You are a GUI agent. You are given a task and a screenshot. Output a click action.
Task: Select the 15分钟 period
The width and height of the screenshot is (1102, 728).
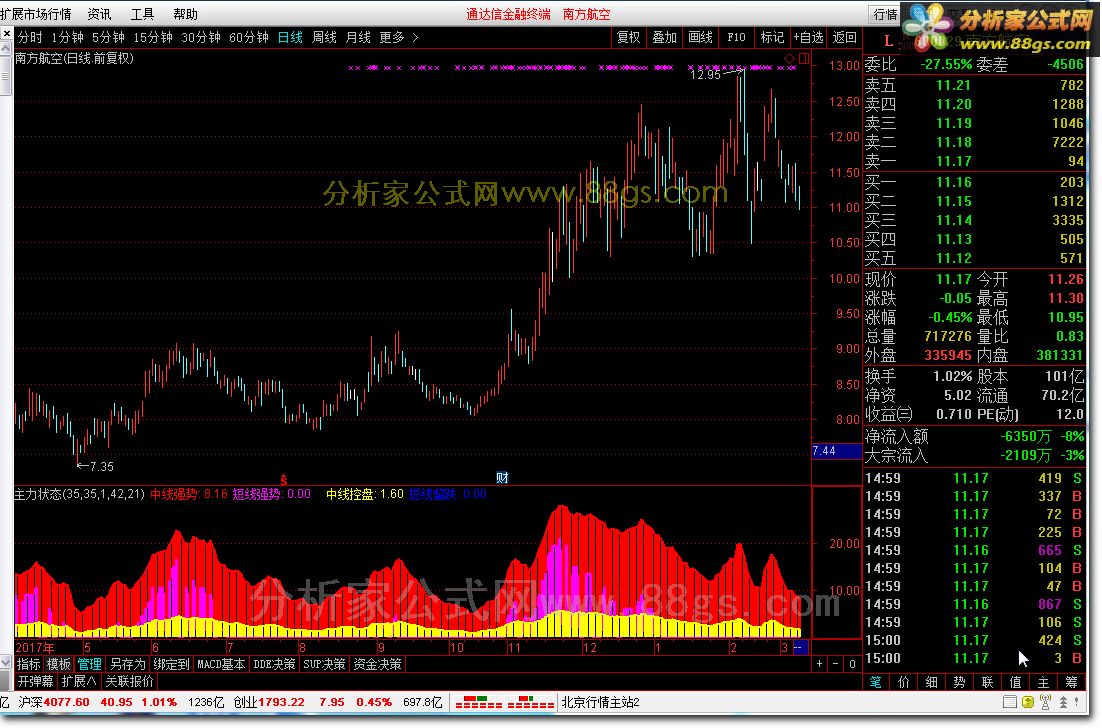(x=153, y=37)
